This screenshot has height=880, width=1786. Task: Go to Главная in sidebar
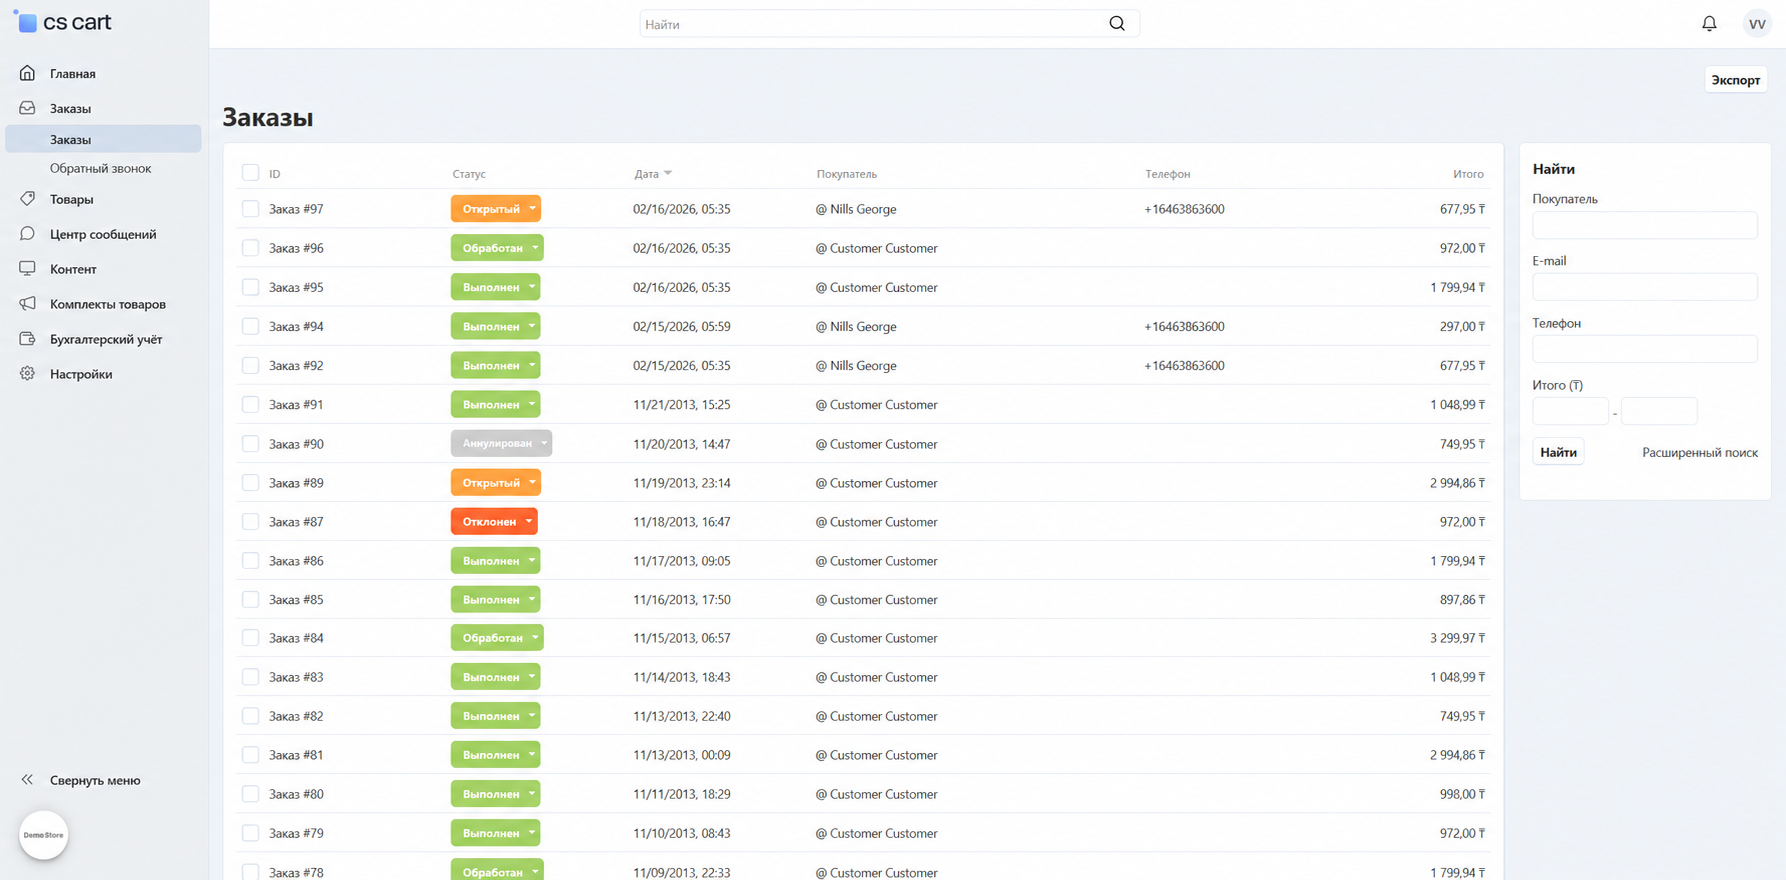pyautogui.click(x=73, y=73)
